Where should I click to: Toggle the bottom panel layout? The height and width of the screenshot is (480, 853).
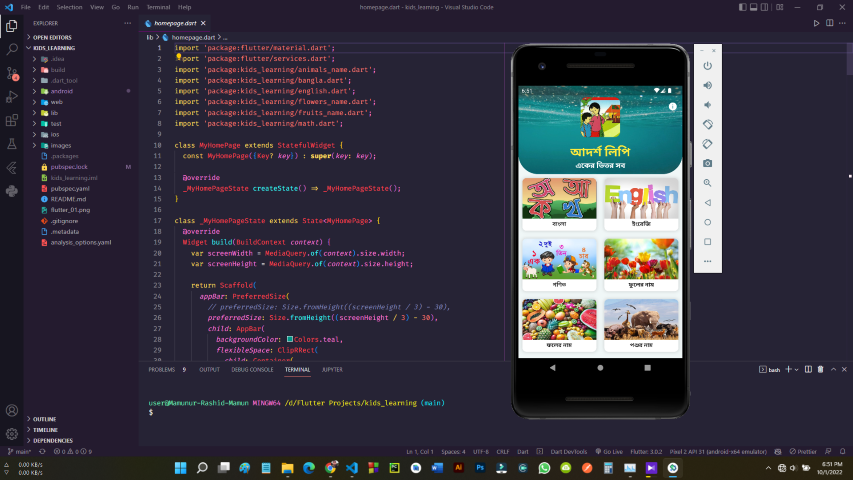point(753,7)
